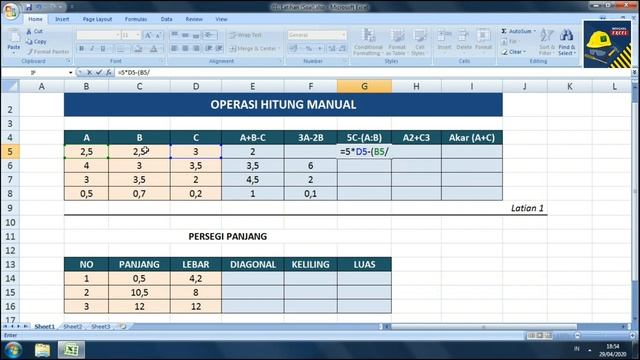Click inside the formula bar text
Screen dimensions: 640x360
[134, 72]
